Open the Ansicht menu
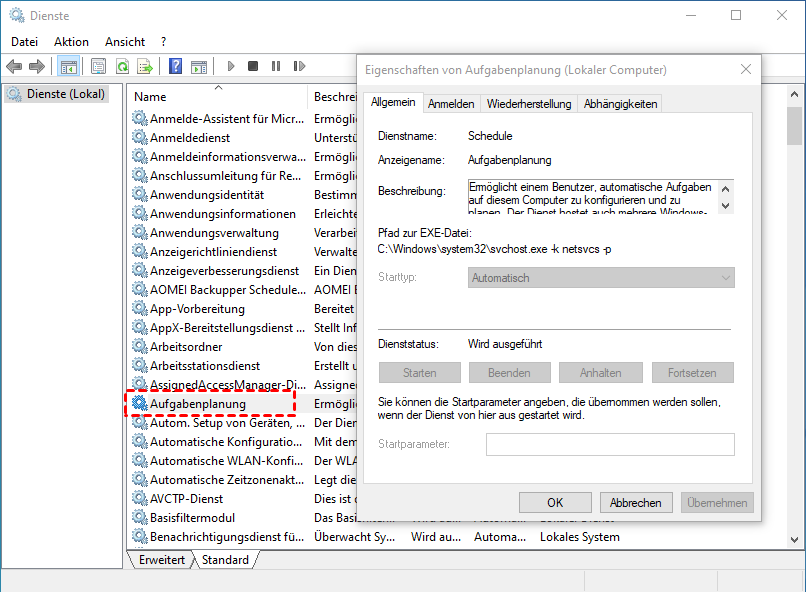 coord(125,42)
